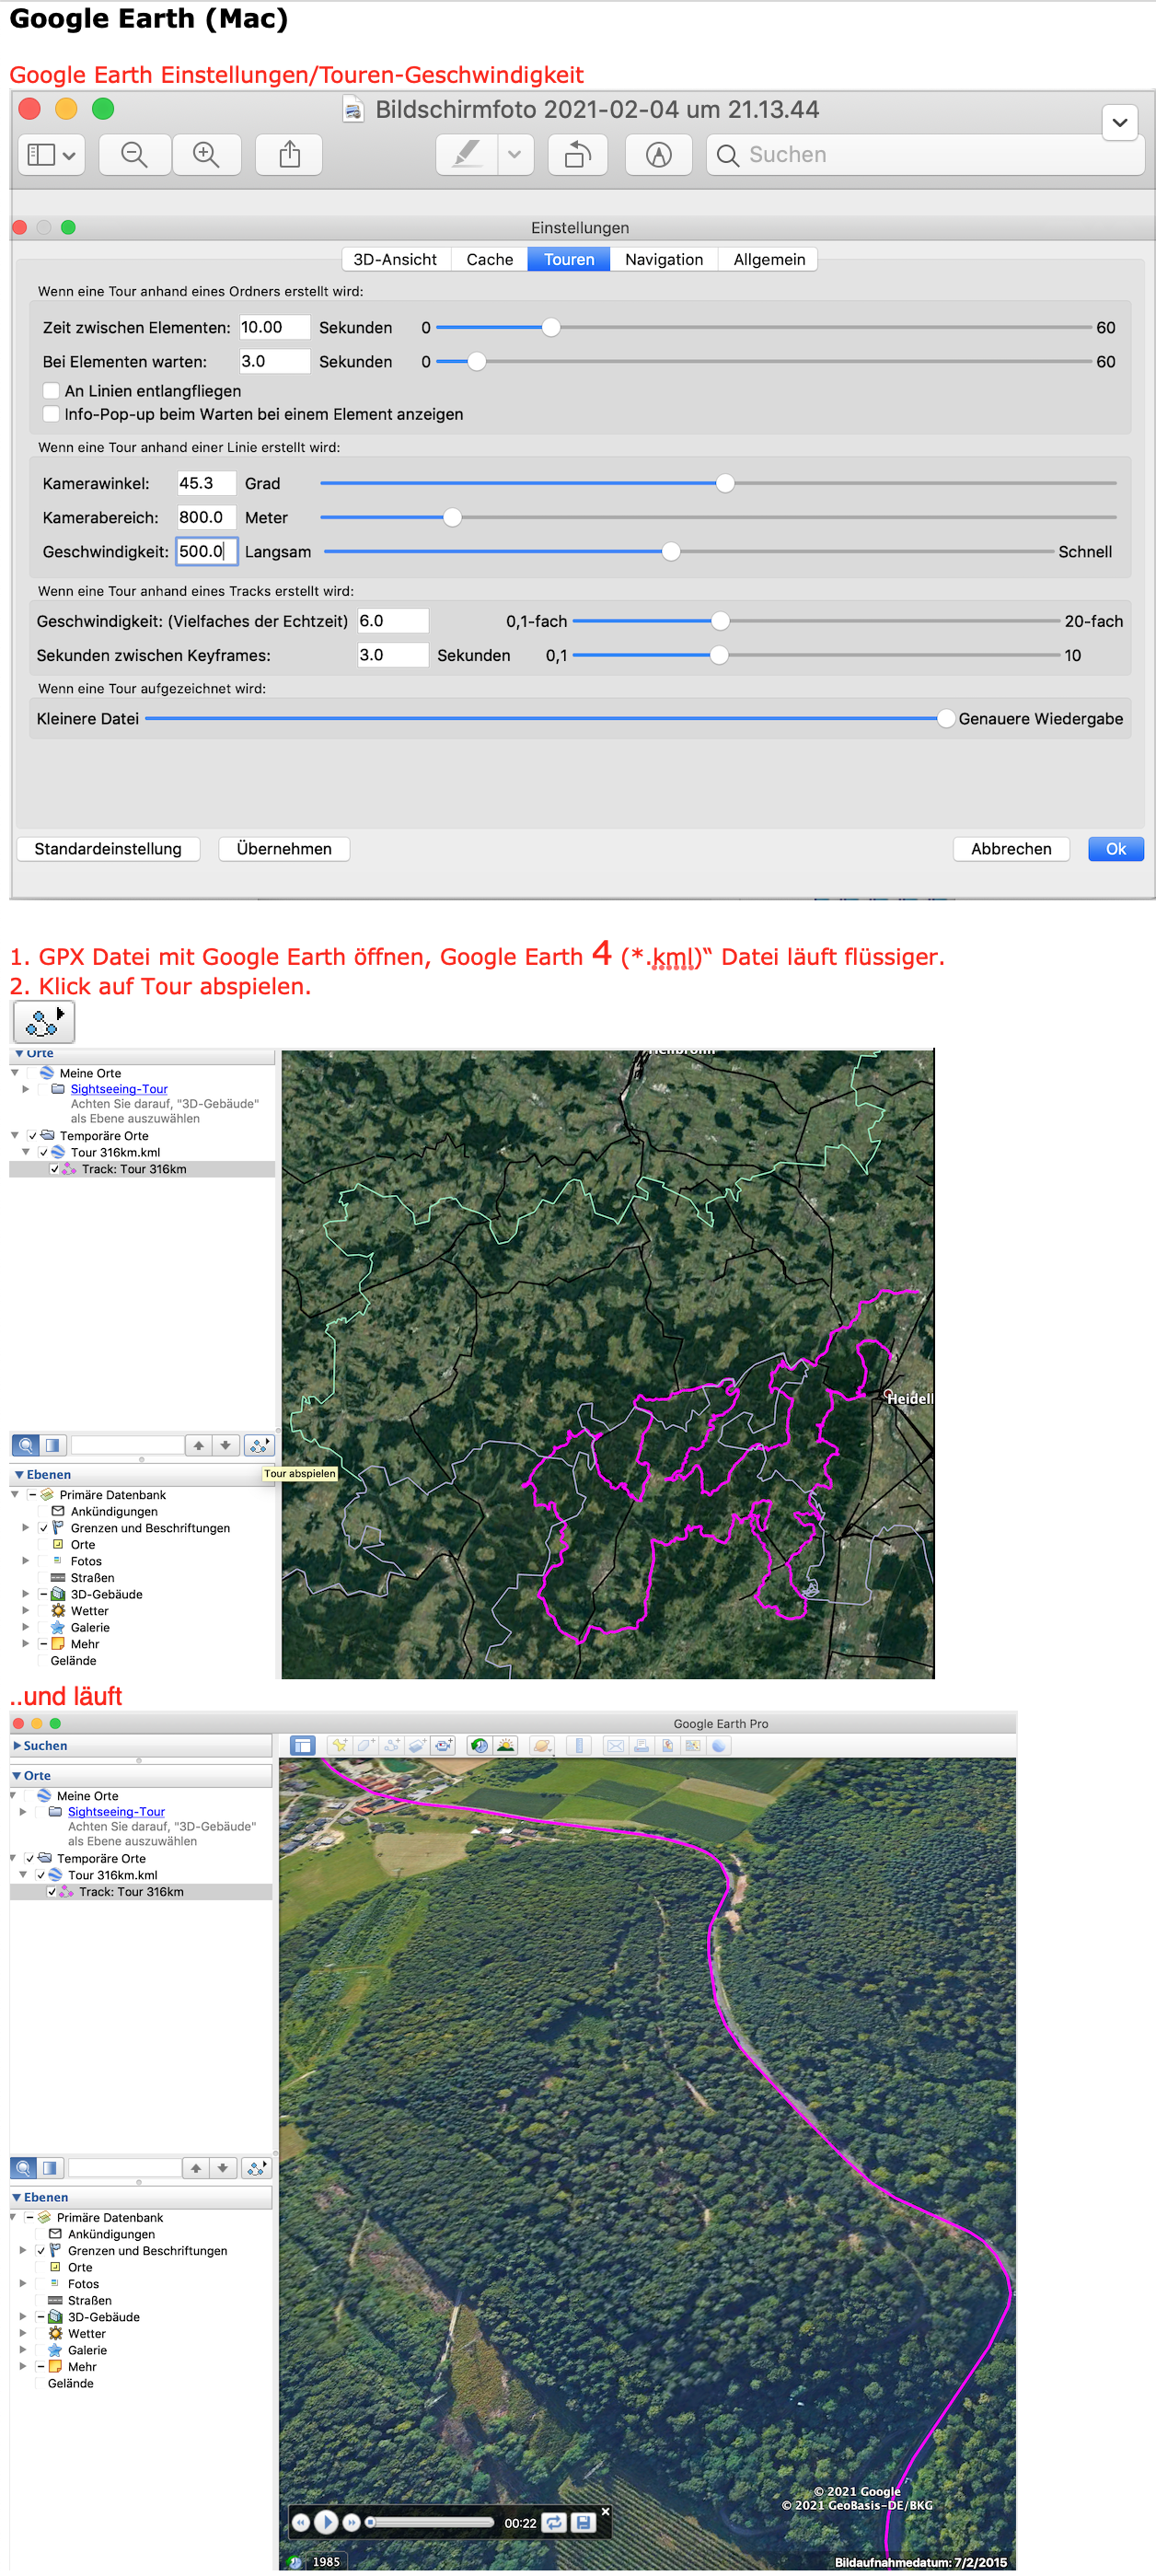Image resolution: width=1156 pixels, height=2576 pixels.
Task: Switch to the Cache tab
Action: pos(490,259)
